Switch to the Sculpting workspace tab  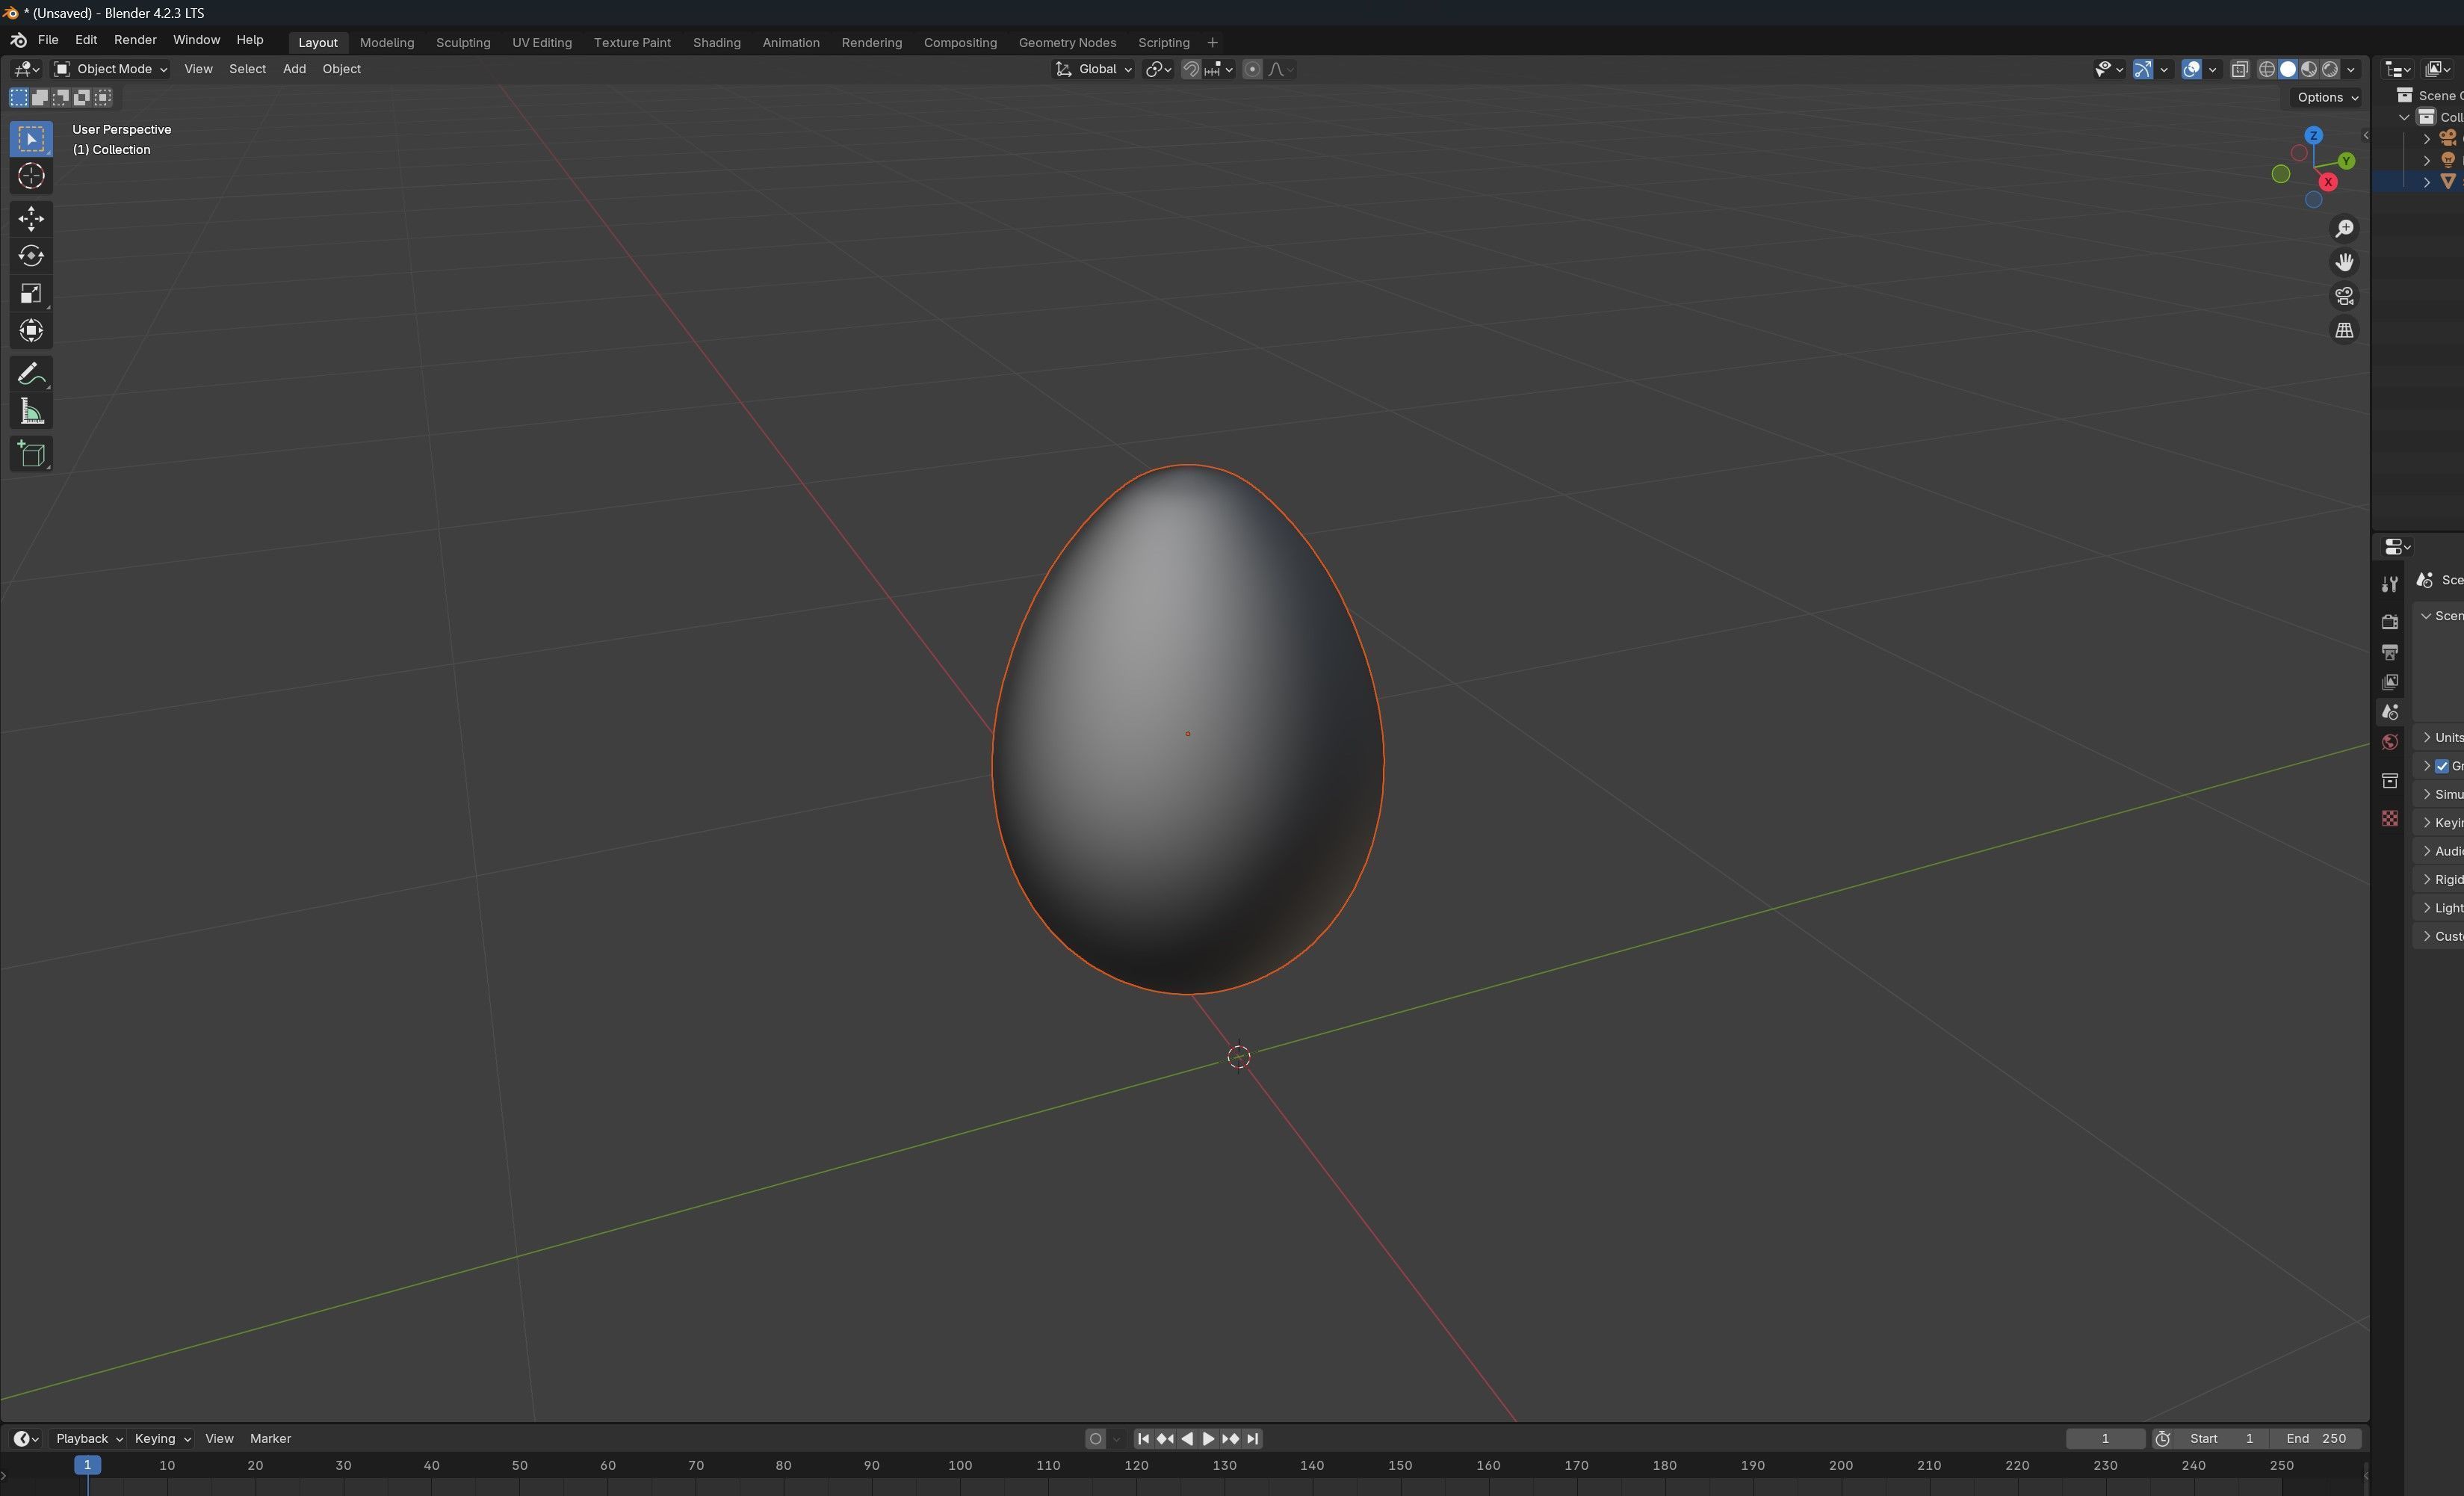coord(463,42)
